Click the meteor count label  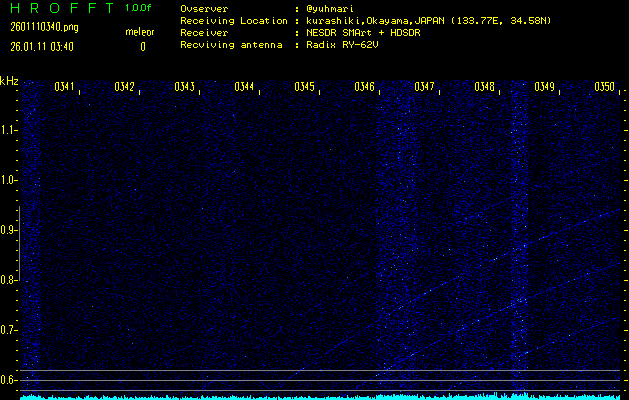140,33
